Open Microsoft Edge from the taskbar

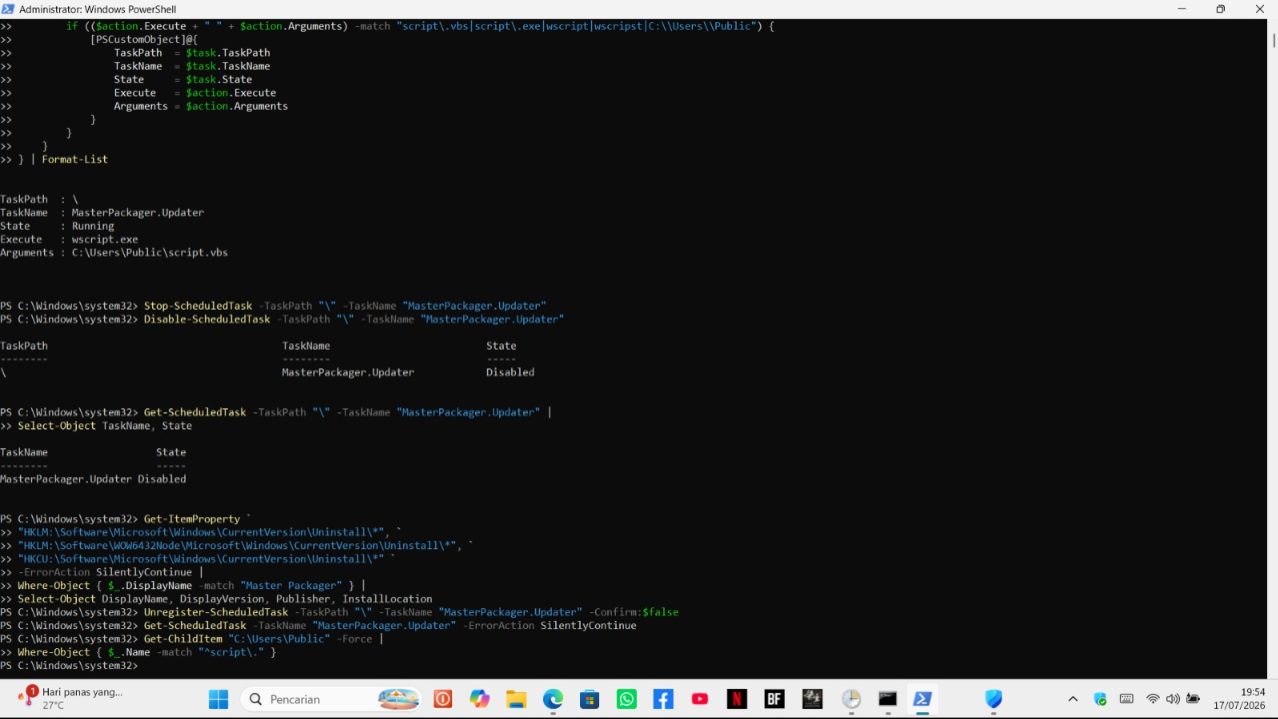pyautogui.click(x=553, y=699)
